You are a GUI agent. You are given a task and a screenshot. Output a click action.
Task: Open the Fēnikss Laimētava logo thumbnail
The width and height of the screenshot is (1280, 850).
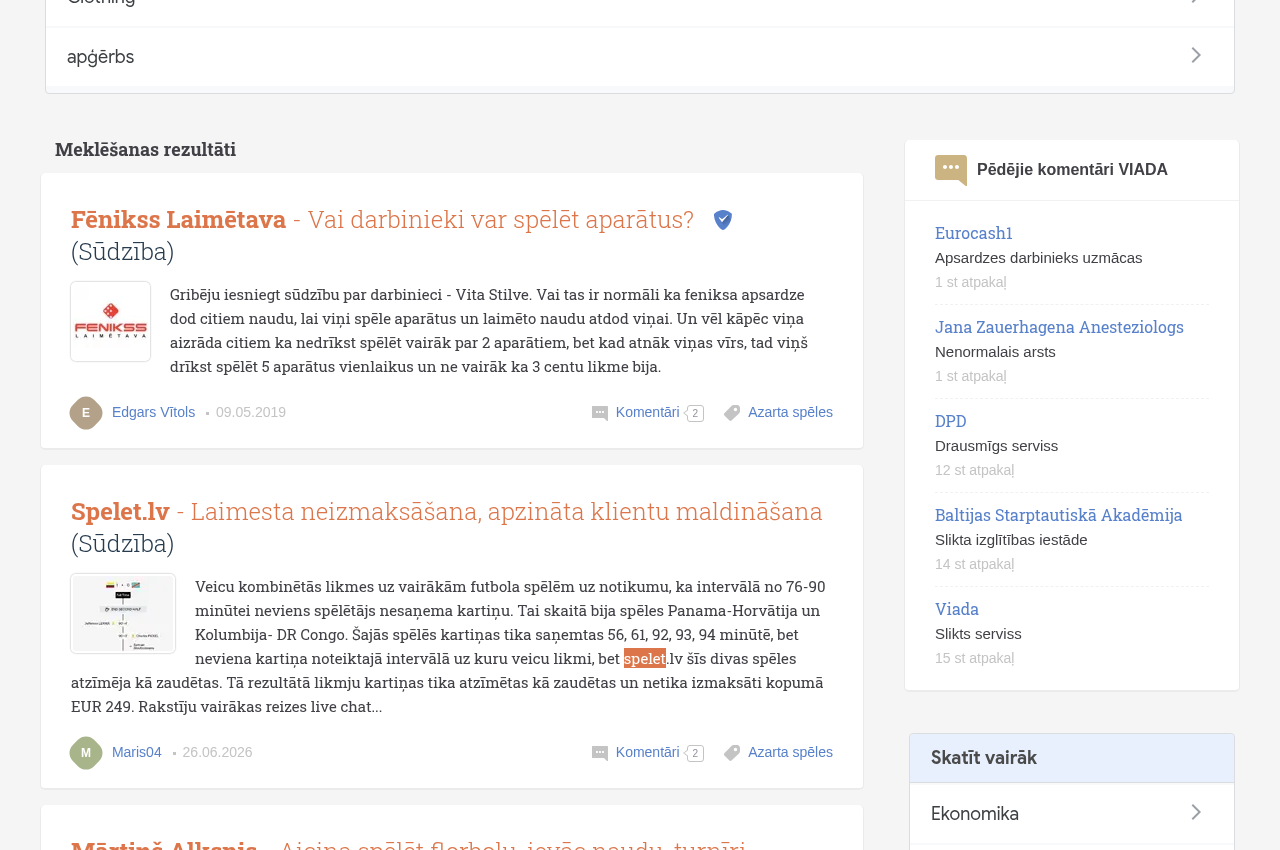coord(111,321)
